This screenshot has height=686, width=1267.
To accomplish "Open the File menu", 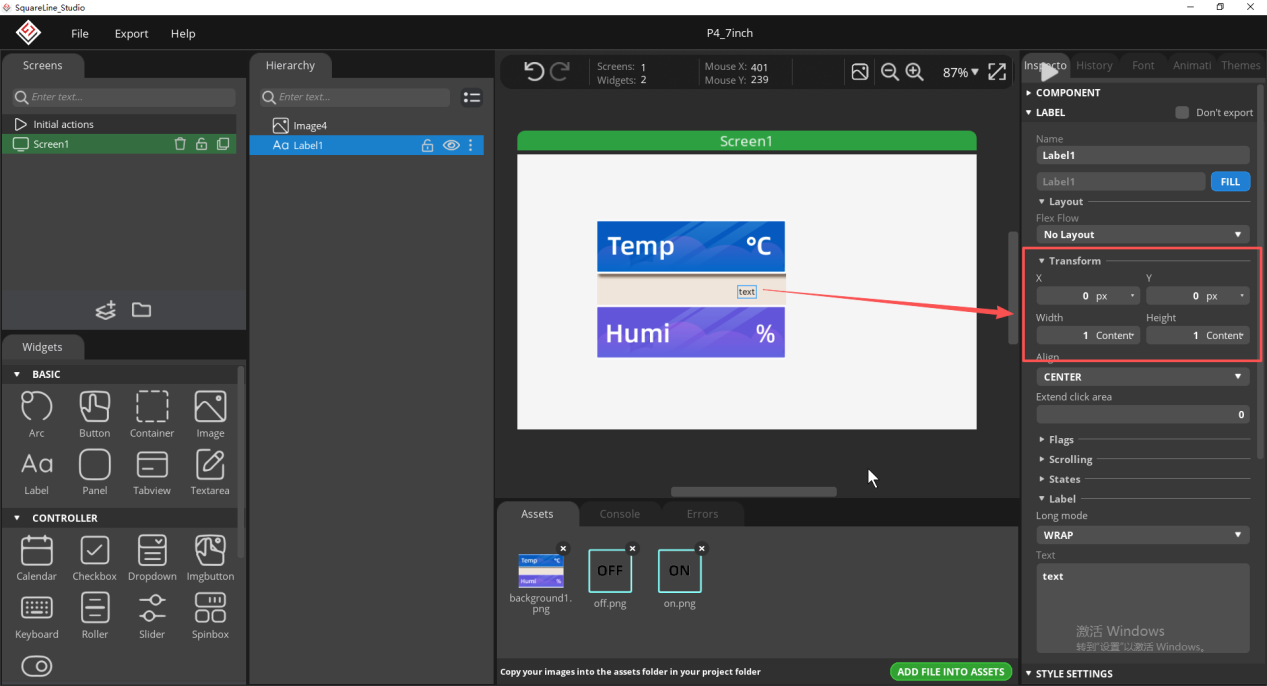I will pos(80,34).
